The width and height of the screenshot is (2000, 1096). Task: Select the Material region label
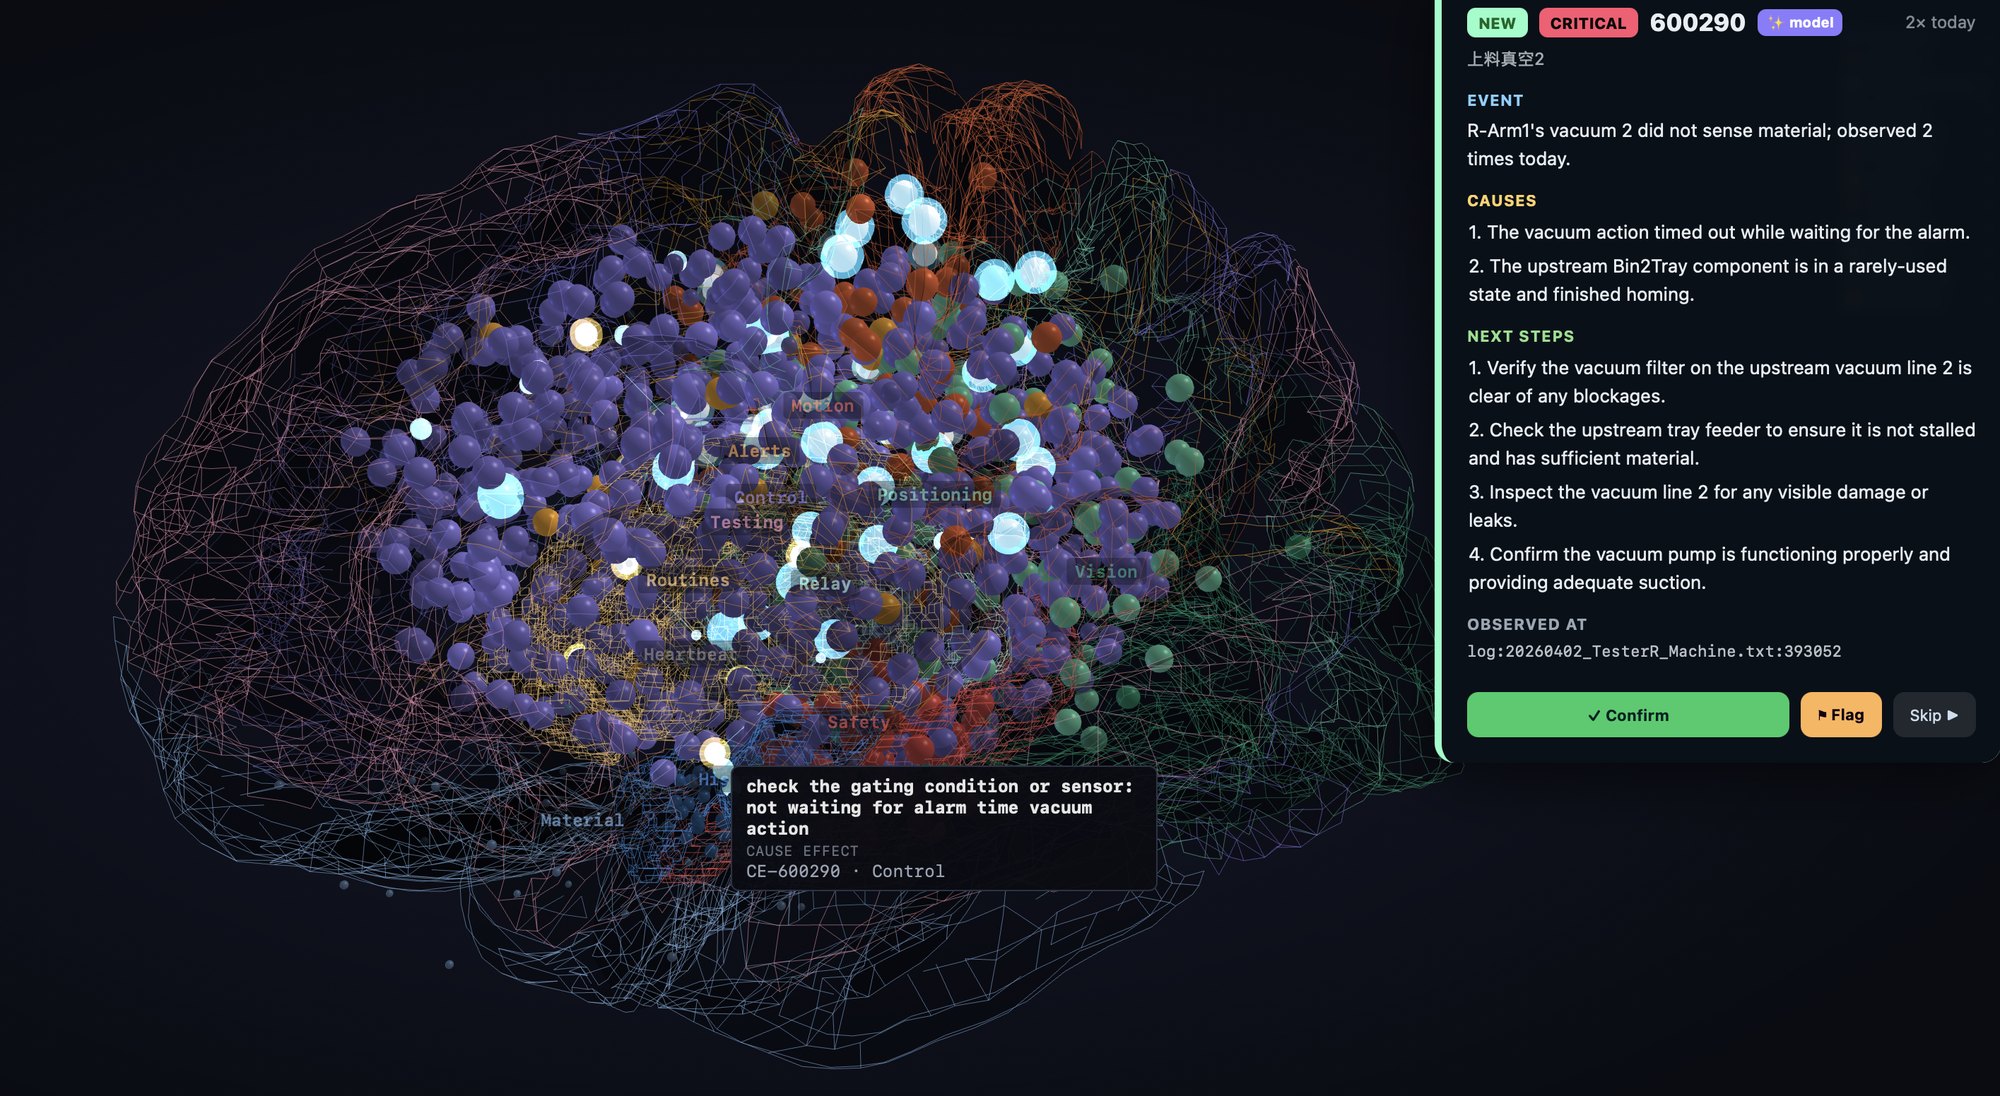tap(581, 820)
